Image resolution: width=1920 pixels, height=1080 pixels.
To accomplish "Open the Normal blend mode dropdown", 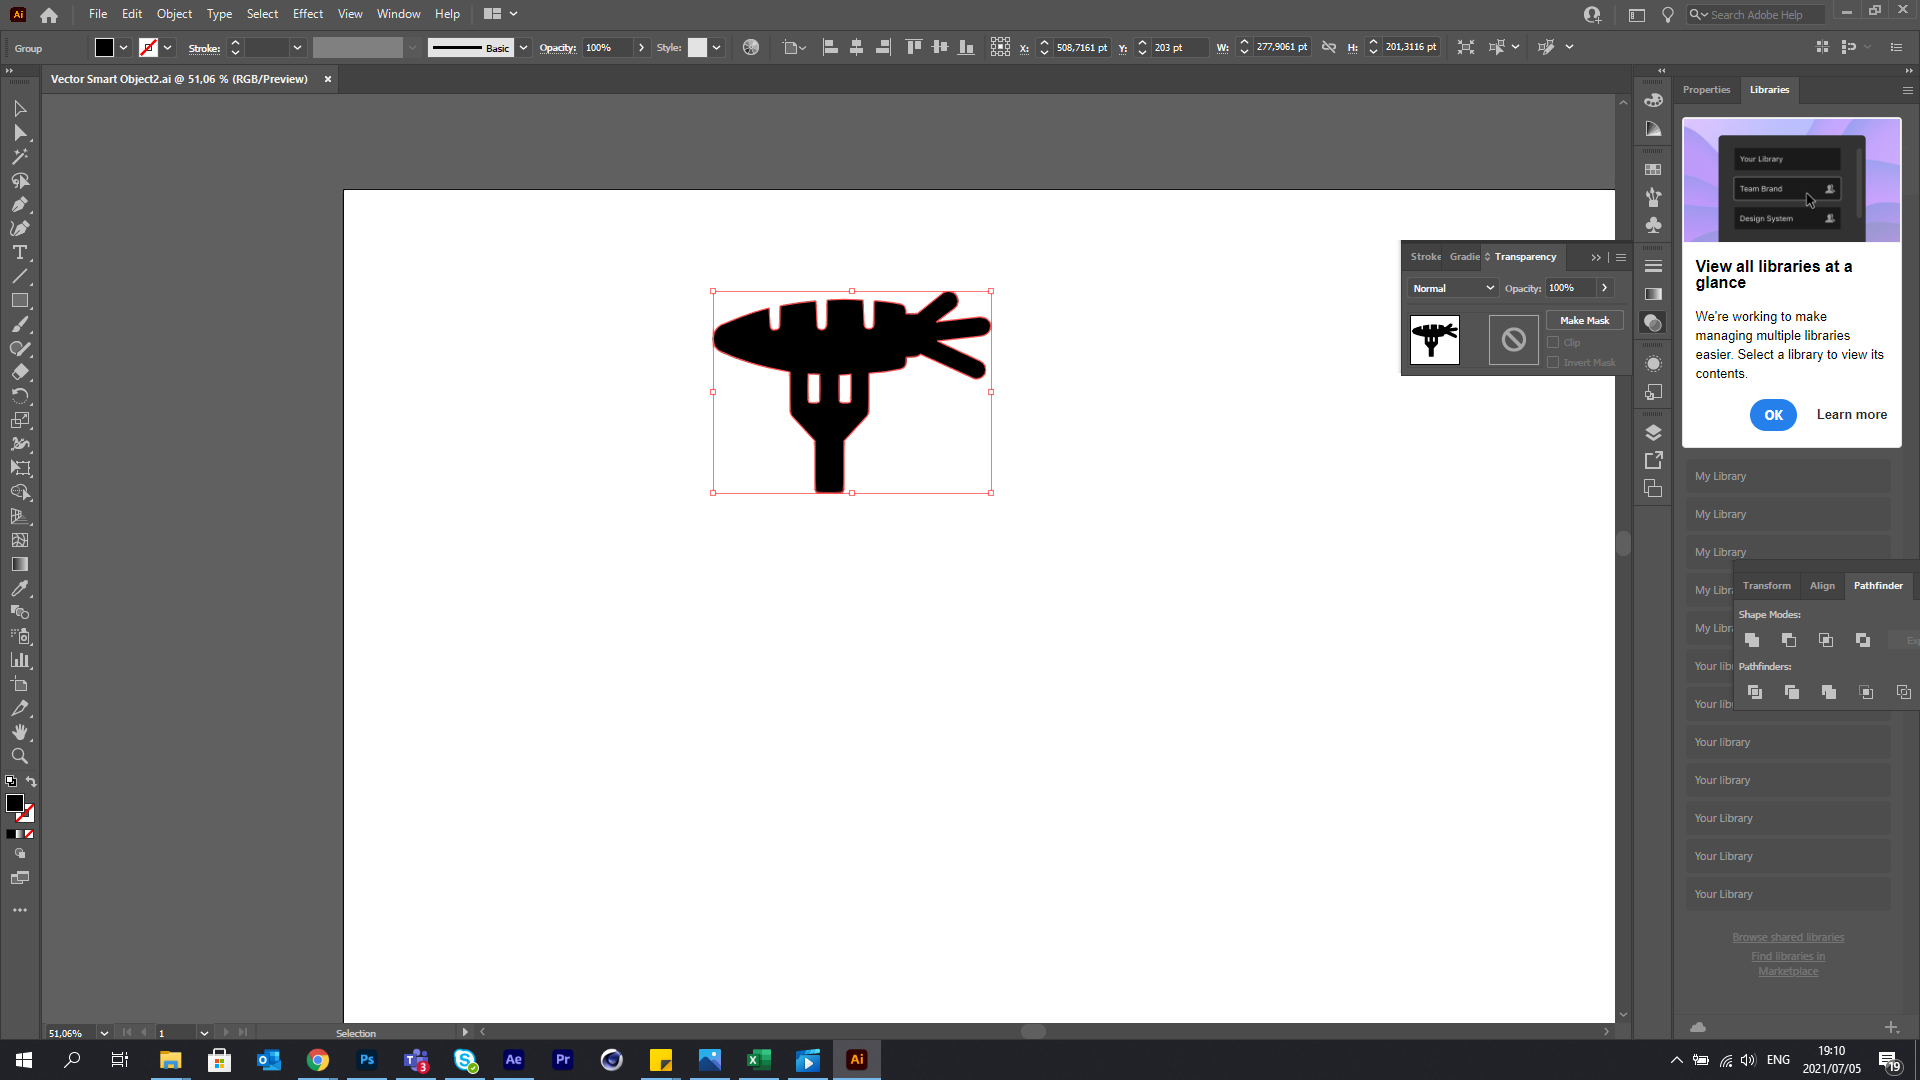I will point(1451,287).
